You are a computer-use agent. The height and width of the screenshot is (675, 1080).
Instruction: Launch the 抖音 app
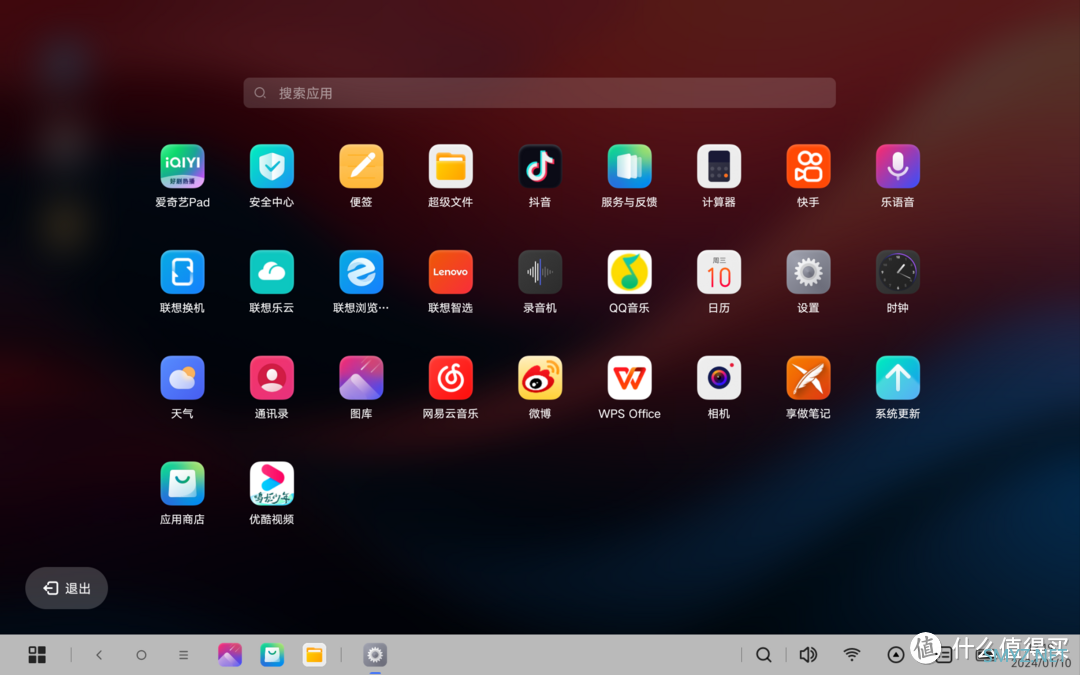[540, 166]
